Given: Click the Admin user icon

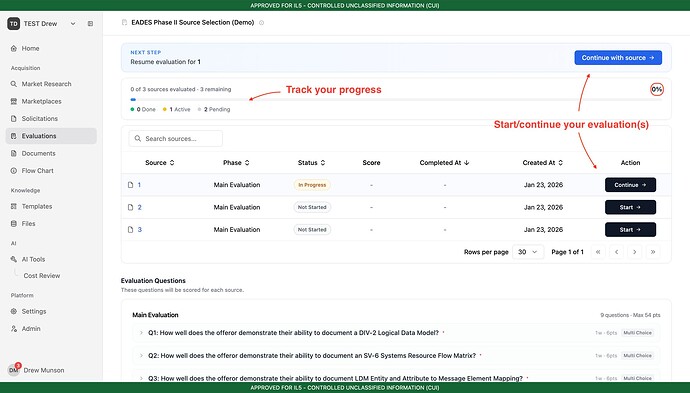Looking at the screenshot, I should click(x=14, y=329).
